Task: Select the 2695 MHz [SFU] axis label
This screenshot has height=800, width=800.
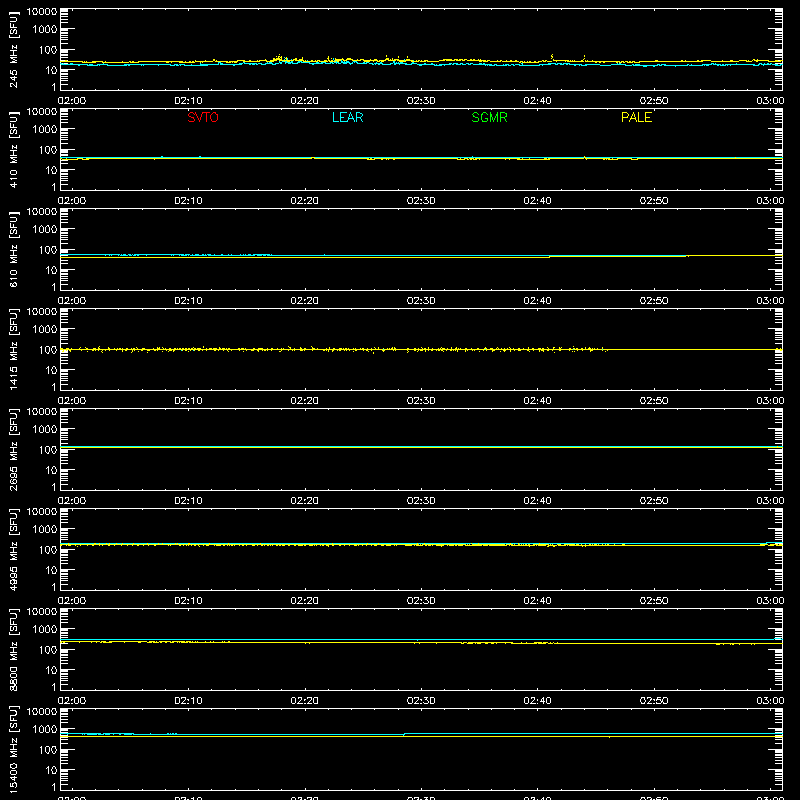Action: (x=13, y=449)
